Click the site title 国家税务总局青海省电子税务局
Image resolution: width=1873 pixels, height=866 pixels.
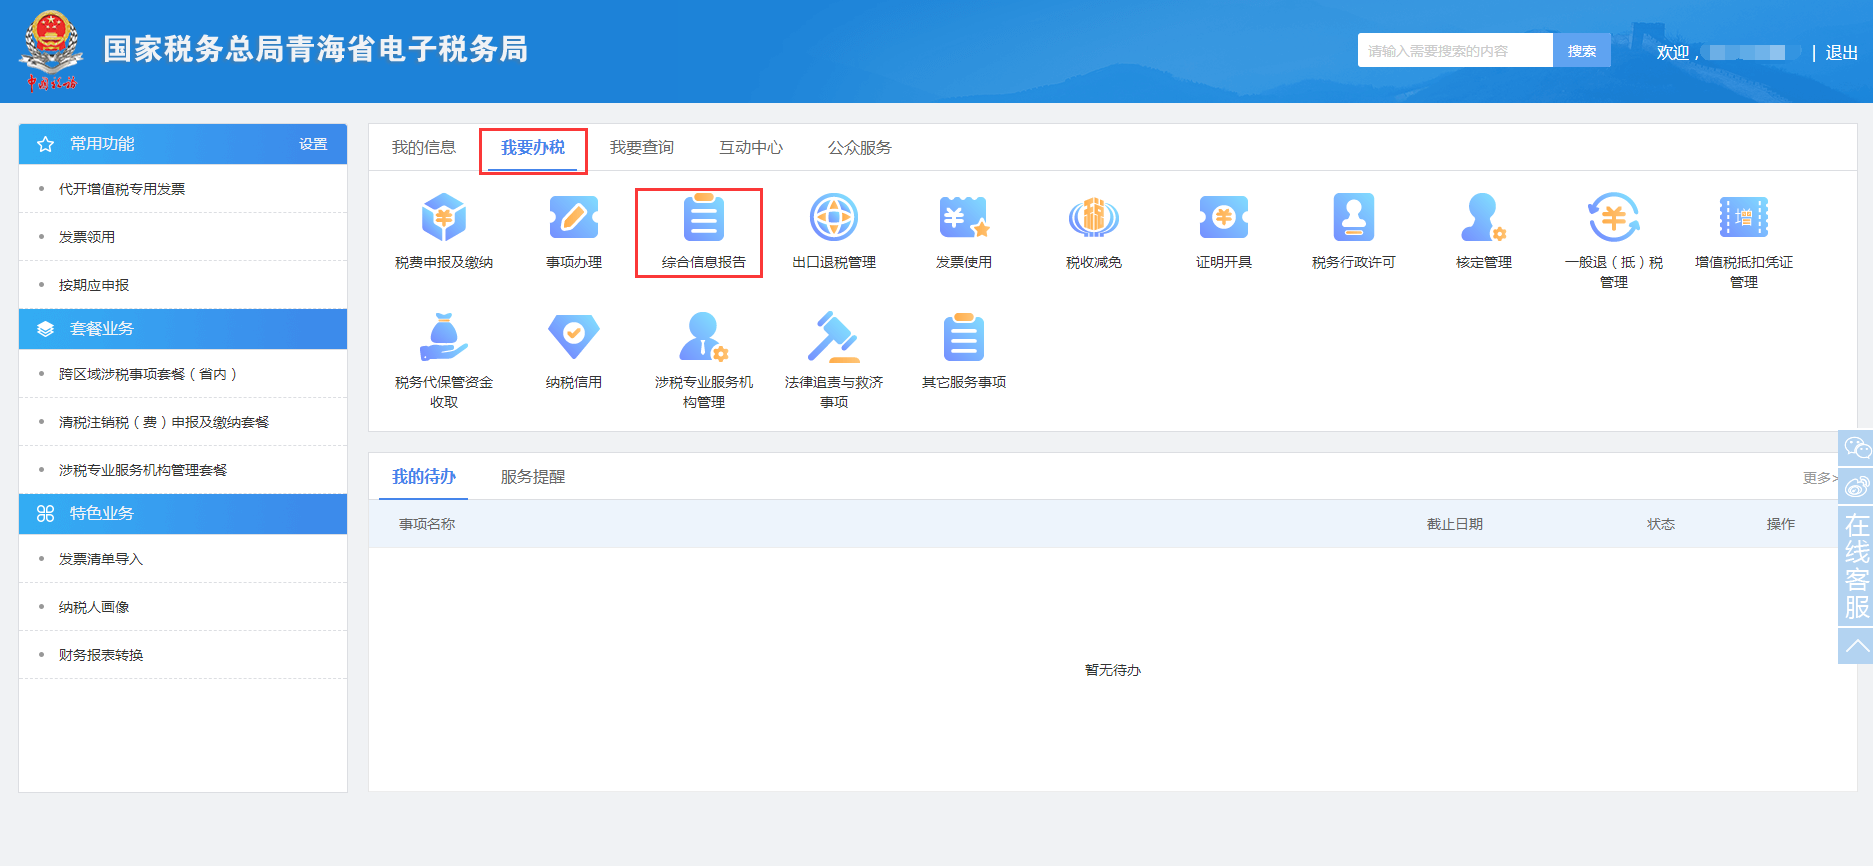[316, 49]
